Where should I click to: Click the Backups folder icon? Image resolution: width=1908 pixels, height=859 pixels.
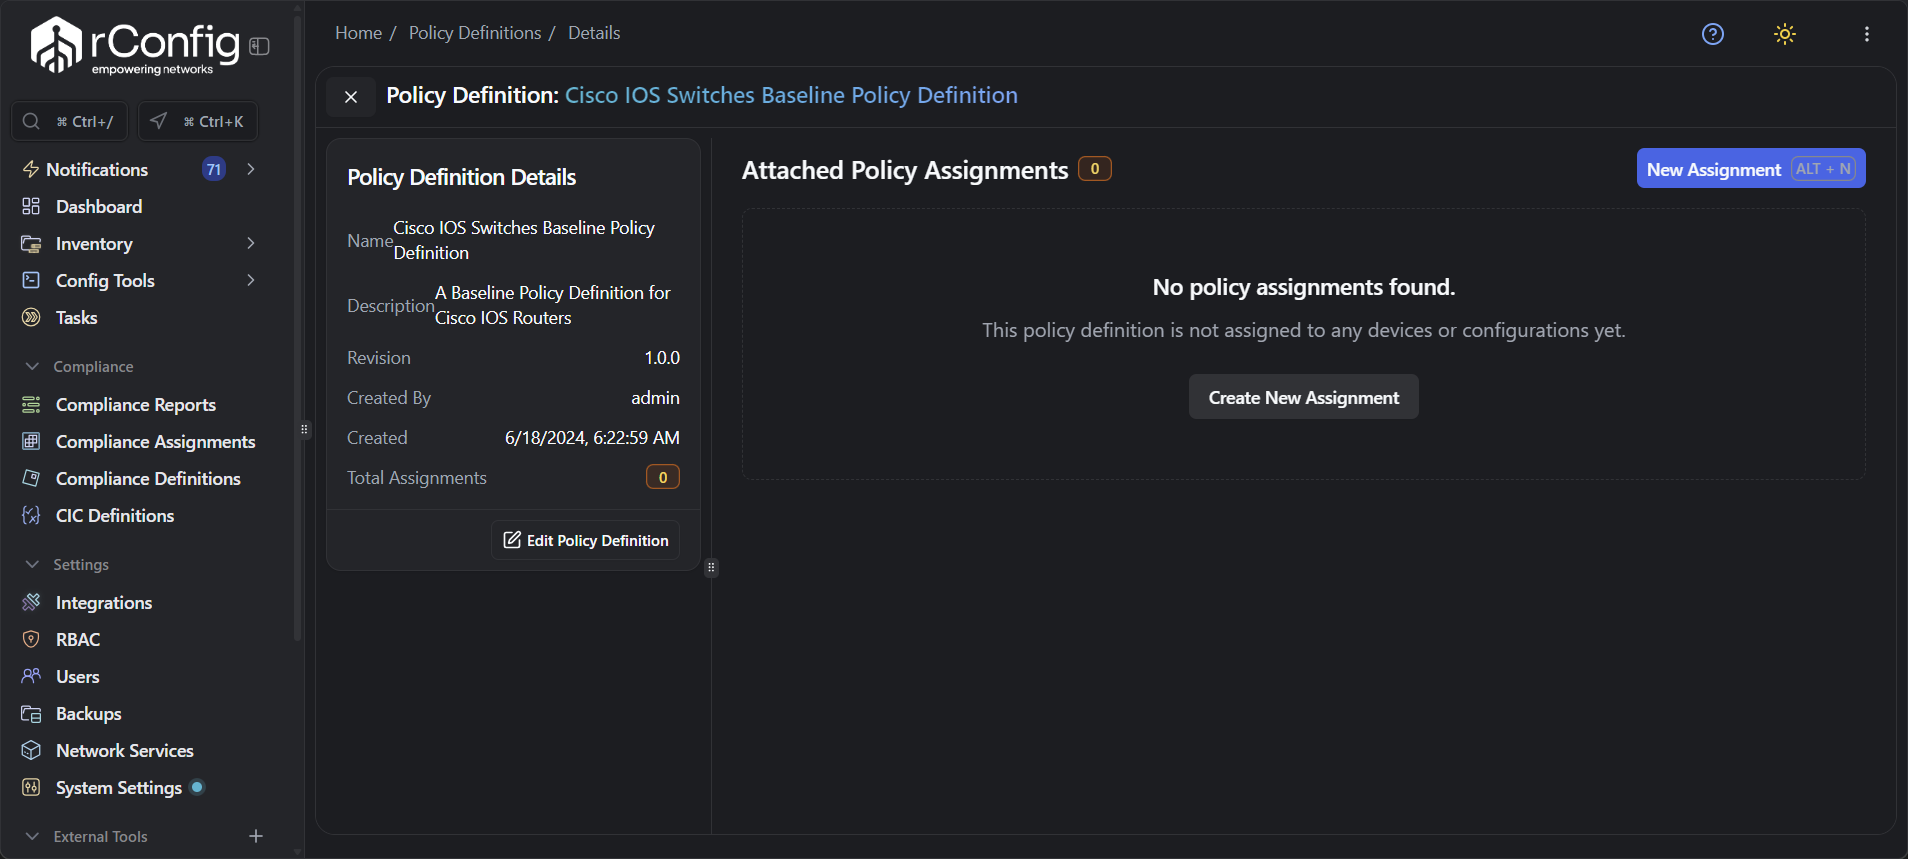point(31,713)
